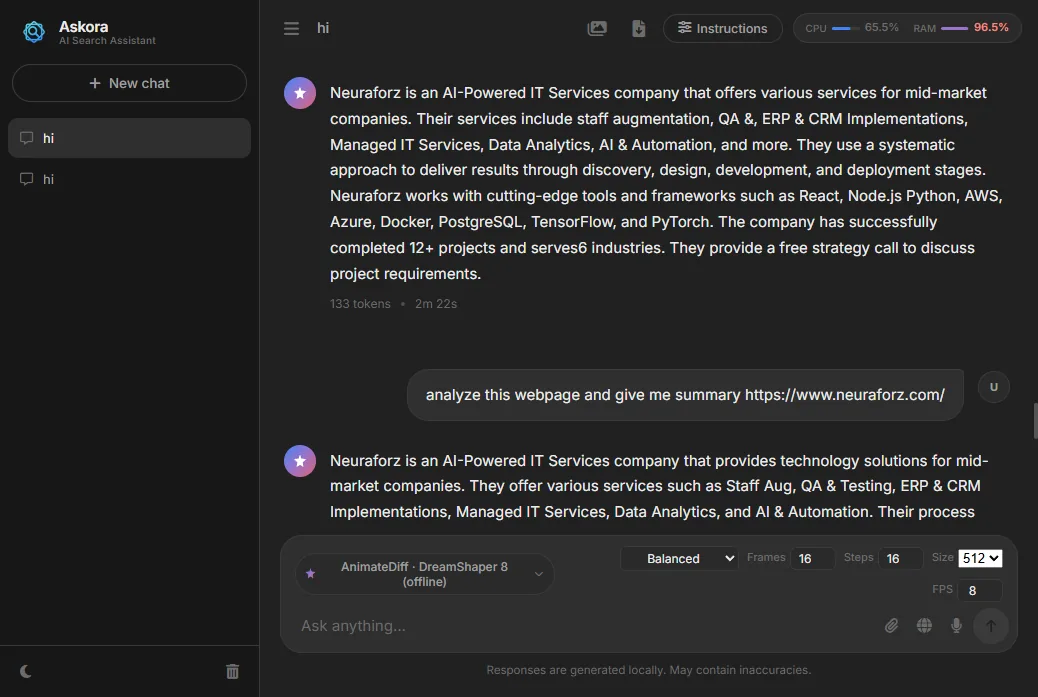This screenshot has height=697, width=1038.
Task: Click the send arrow button
Action: click(x=990, y=626)
